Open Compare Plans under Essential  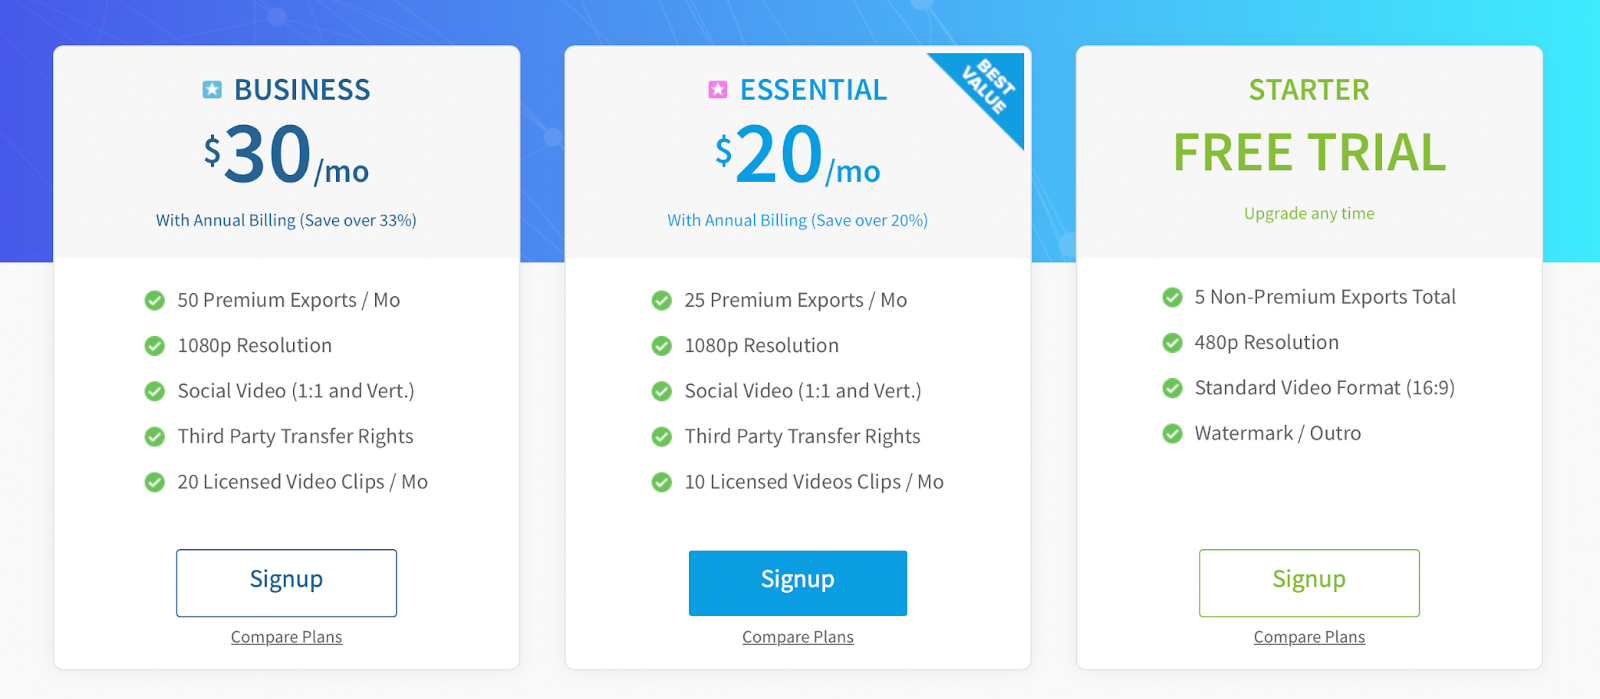pos(798,637)
